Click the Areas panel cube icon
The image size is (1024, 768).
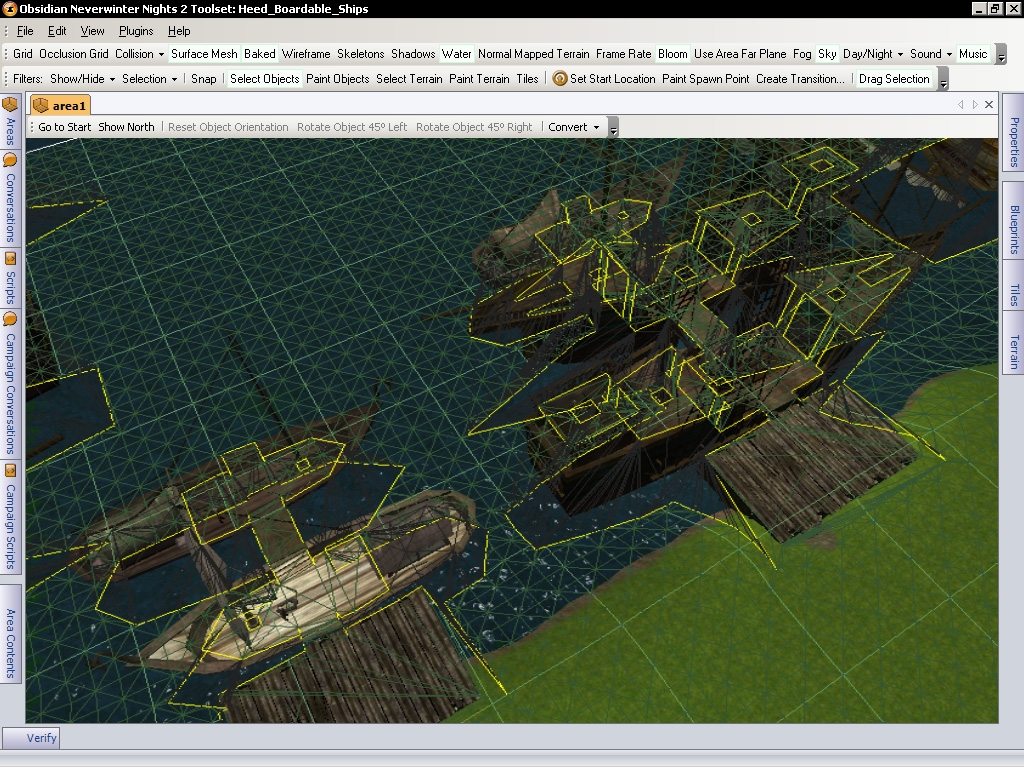[10, 104]
